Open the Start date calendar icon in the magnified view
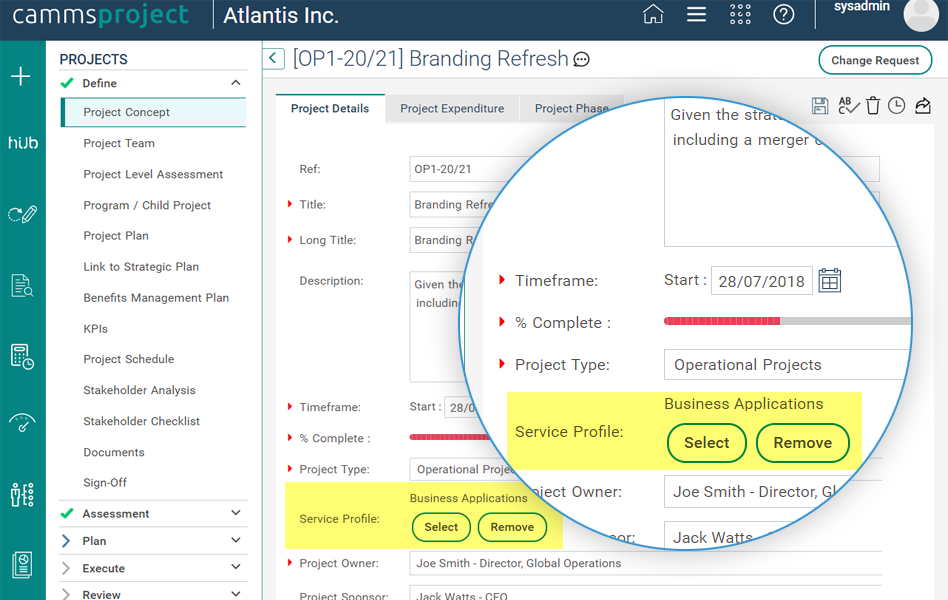Screen dimensions: 948x600 830,281
